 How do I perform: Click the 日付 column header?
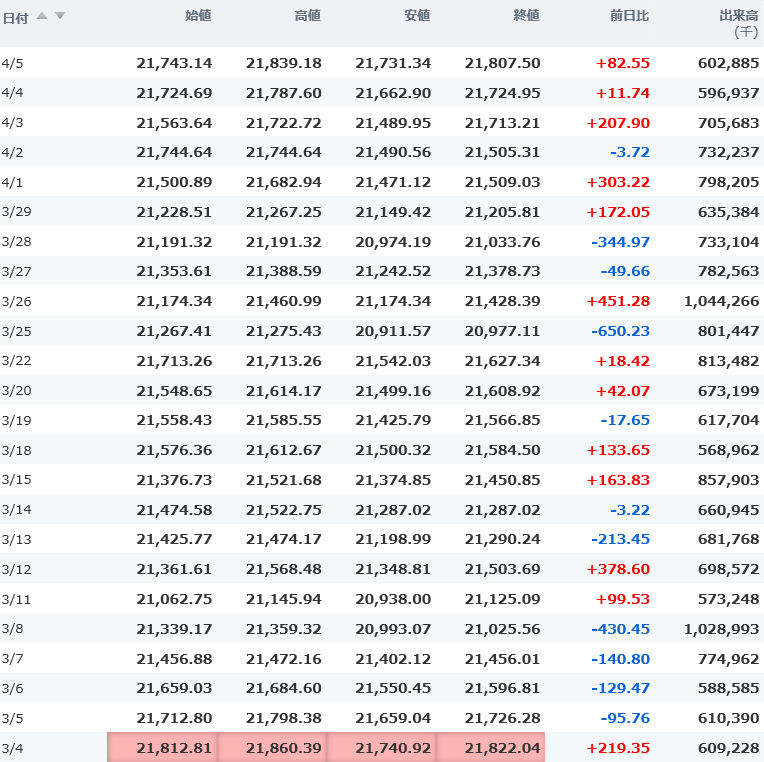[15, 16]
